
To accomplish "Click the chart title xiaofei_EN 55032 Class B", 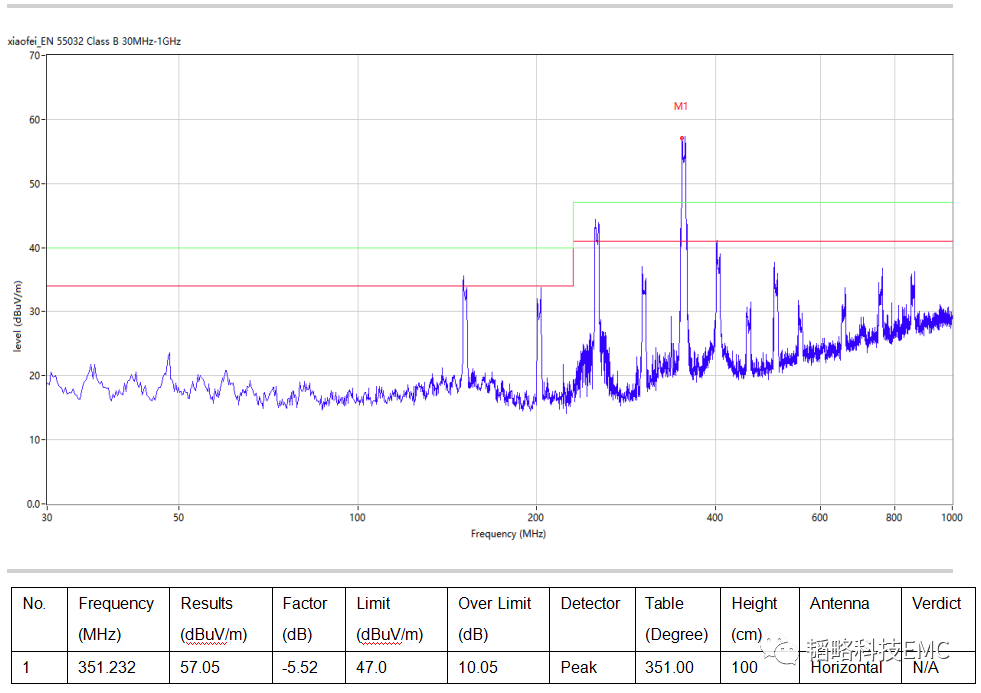I will (94, 41).
